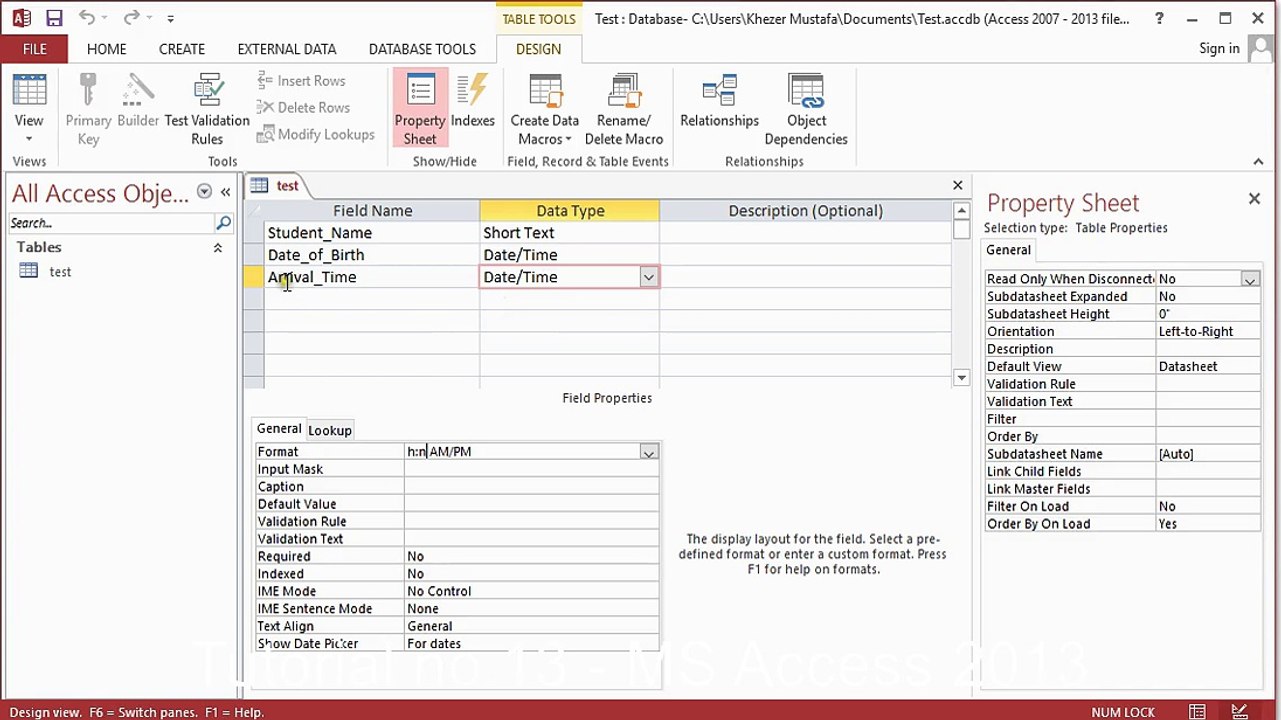
Task: Click field grid scrollbar down arrow
Action: (x=962, y=377)
